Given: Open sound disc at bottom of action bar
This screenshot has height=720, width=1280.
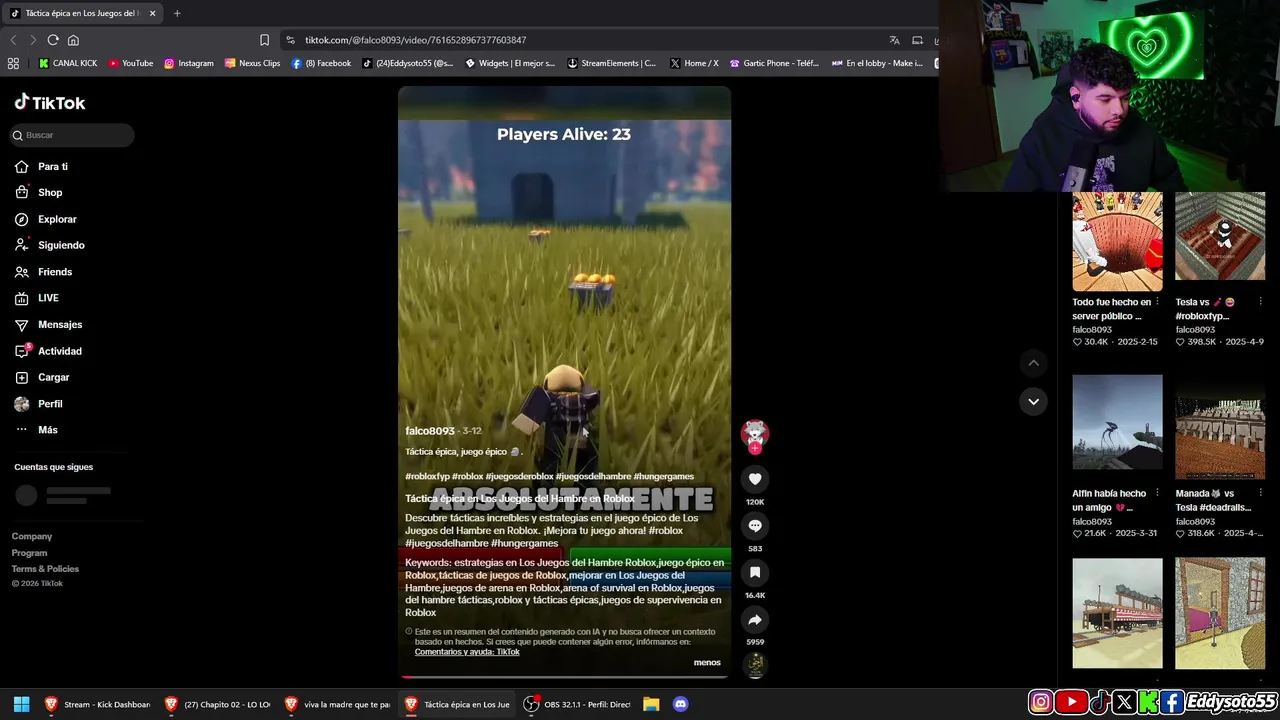Looking at the screenshot, I should 755,665.
